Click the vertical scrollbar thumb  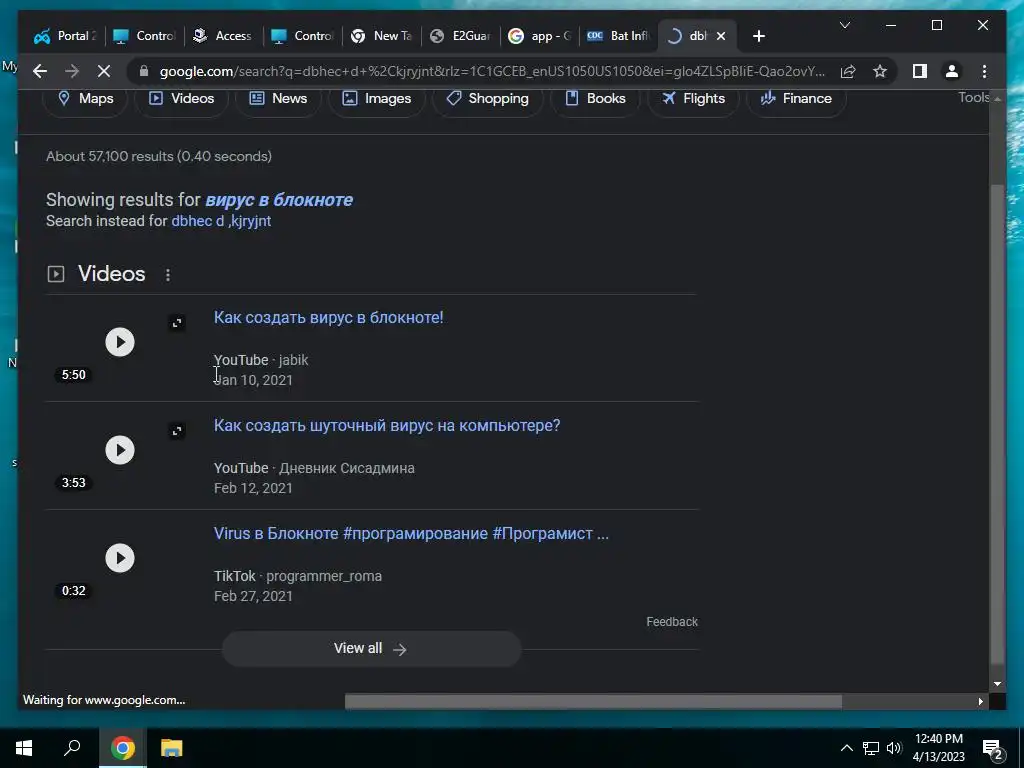pyautogui.click(x=997, y=424)
